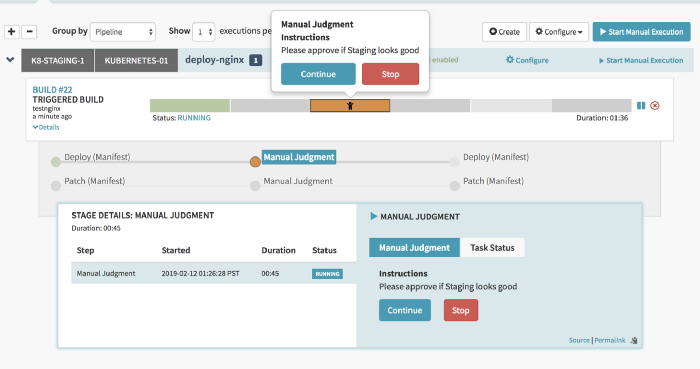Screen dimensions: 700x369
Task: Copy permalink with the clipboard icon
Action: pos(634,340)
